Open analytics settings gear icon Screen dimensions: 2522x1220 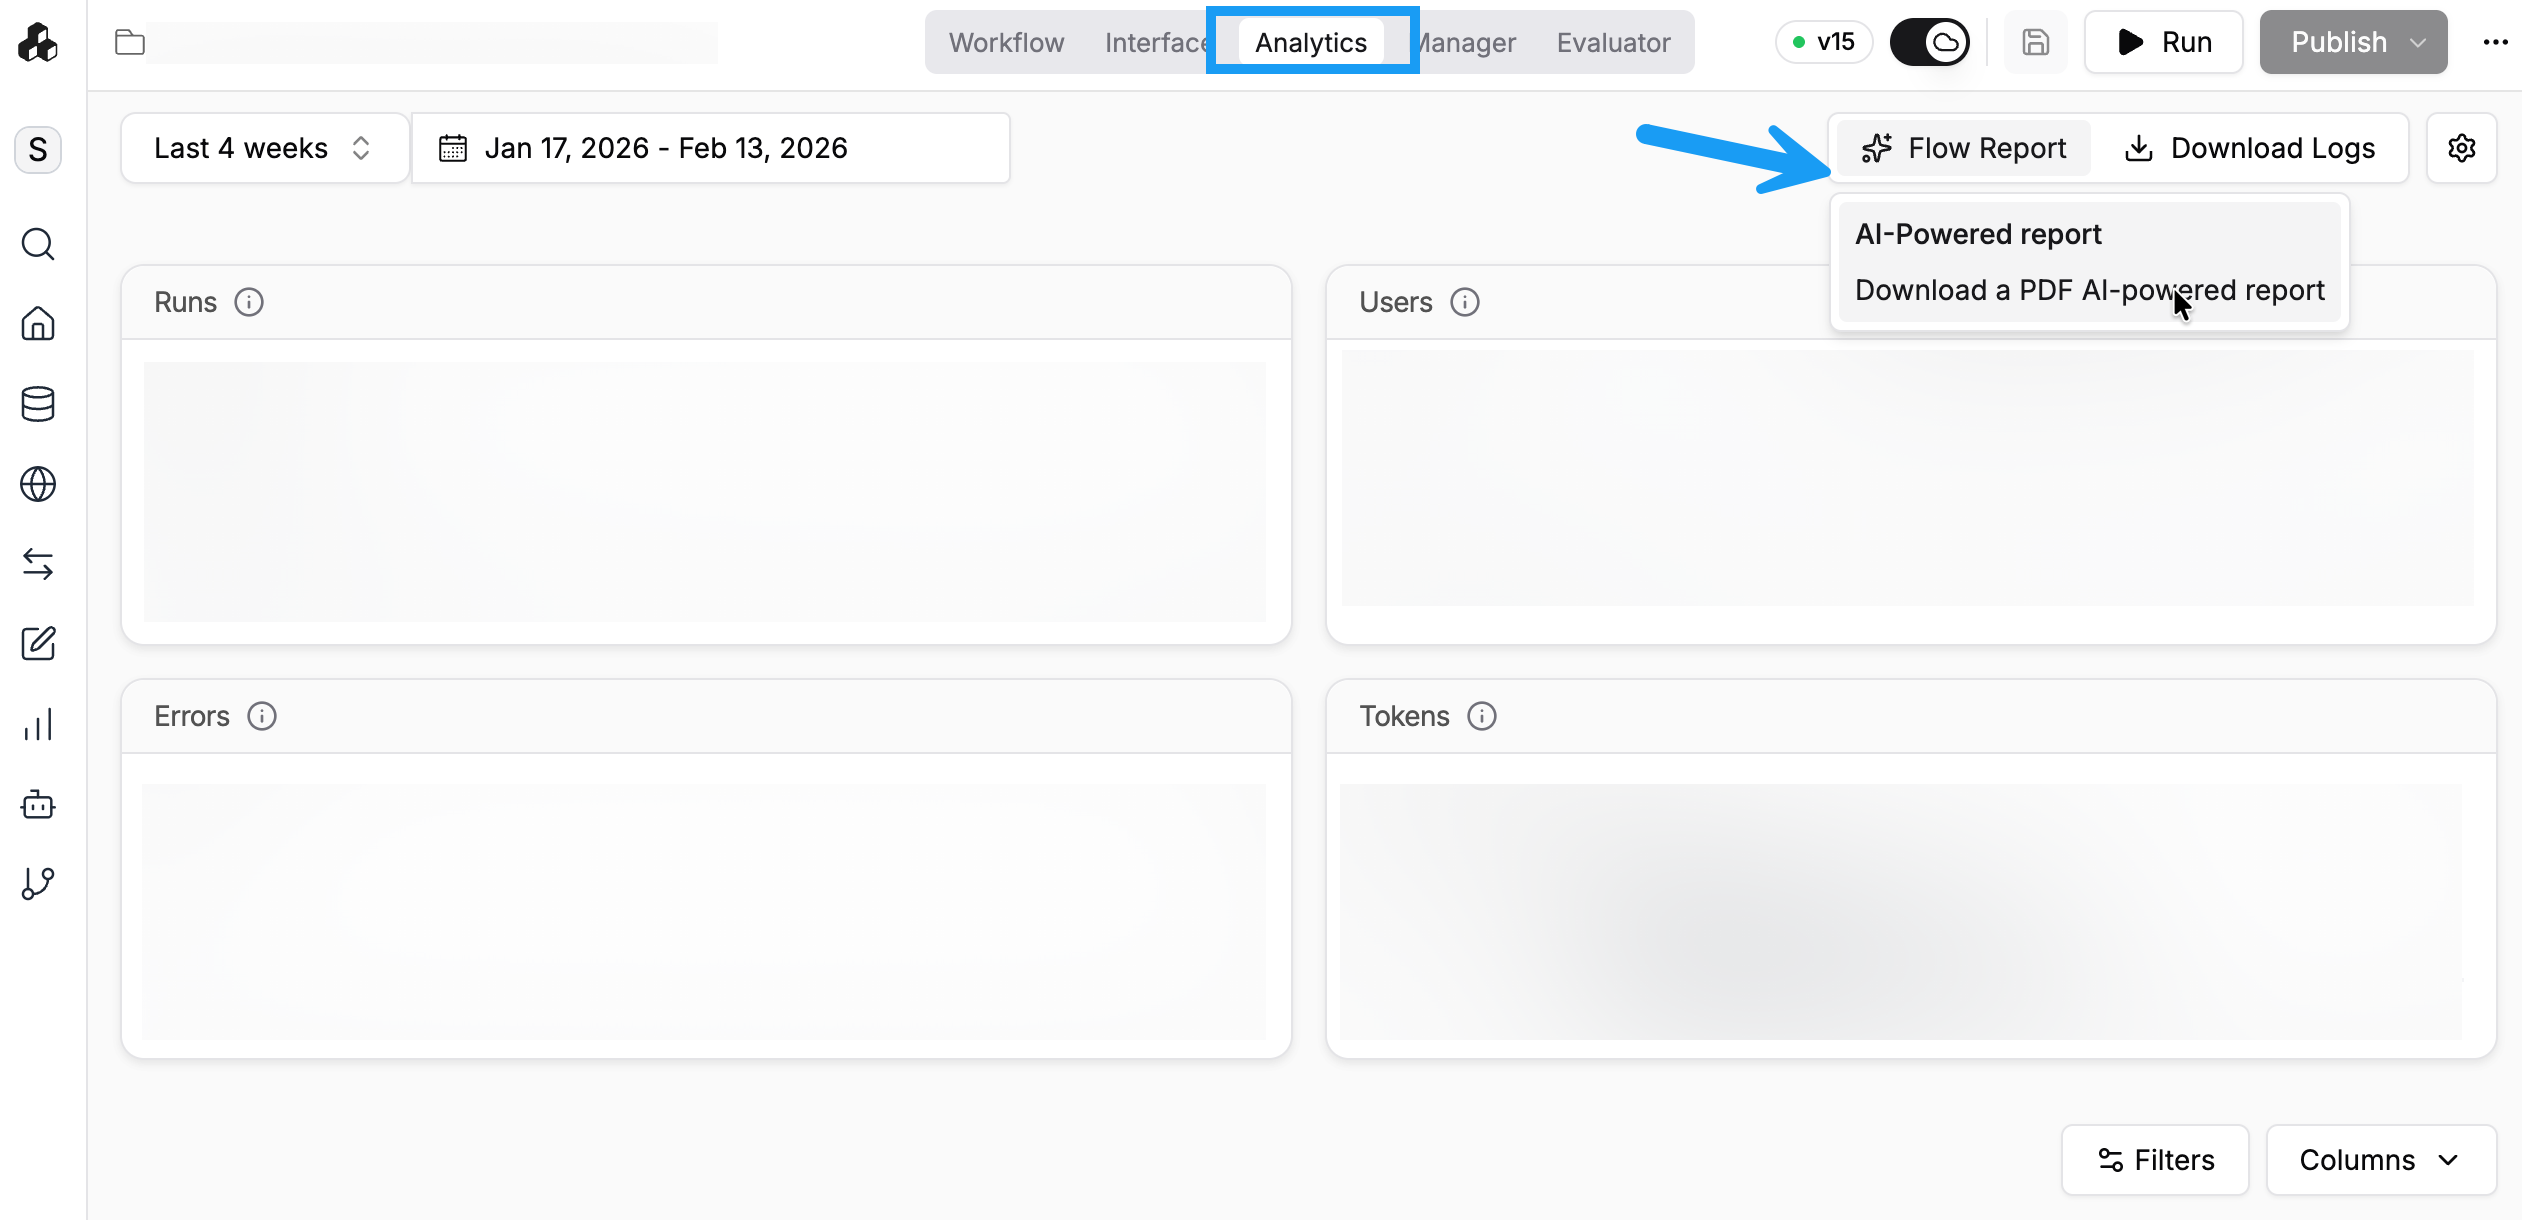click(2461, 148)
